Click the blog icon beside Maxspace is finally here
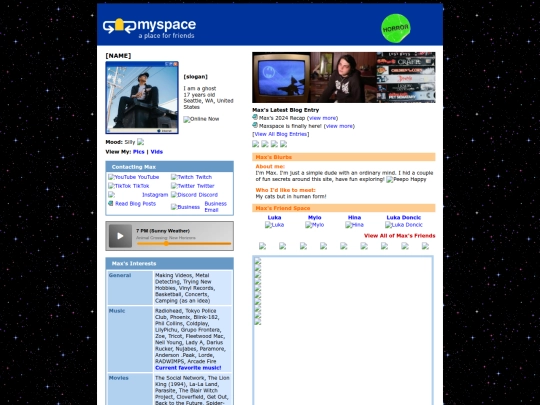The height and width of the screenshot is (405, 540). point(255,125)
